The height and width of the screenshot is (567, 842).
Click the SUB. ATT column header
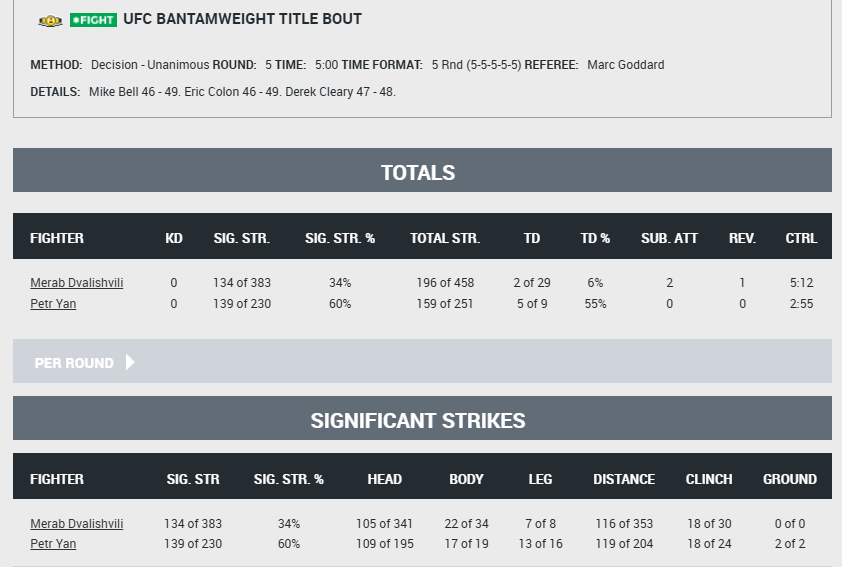coord(670,238)
